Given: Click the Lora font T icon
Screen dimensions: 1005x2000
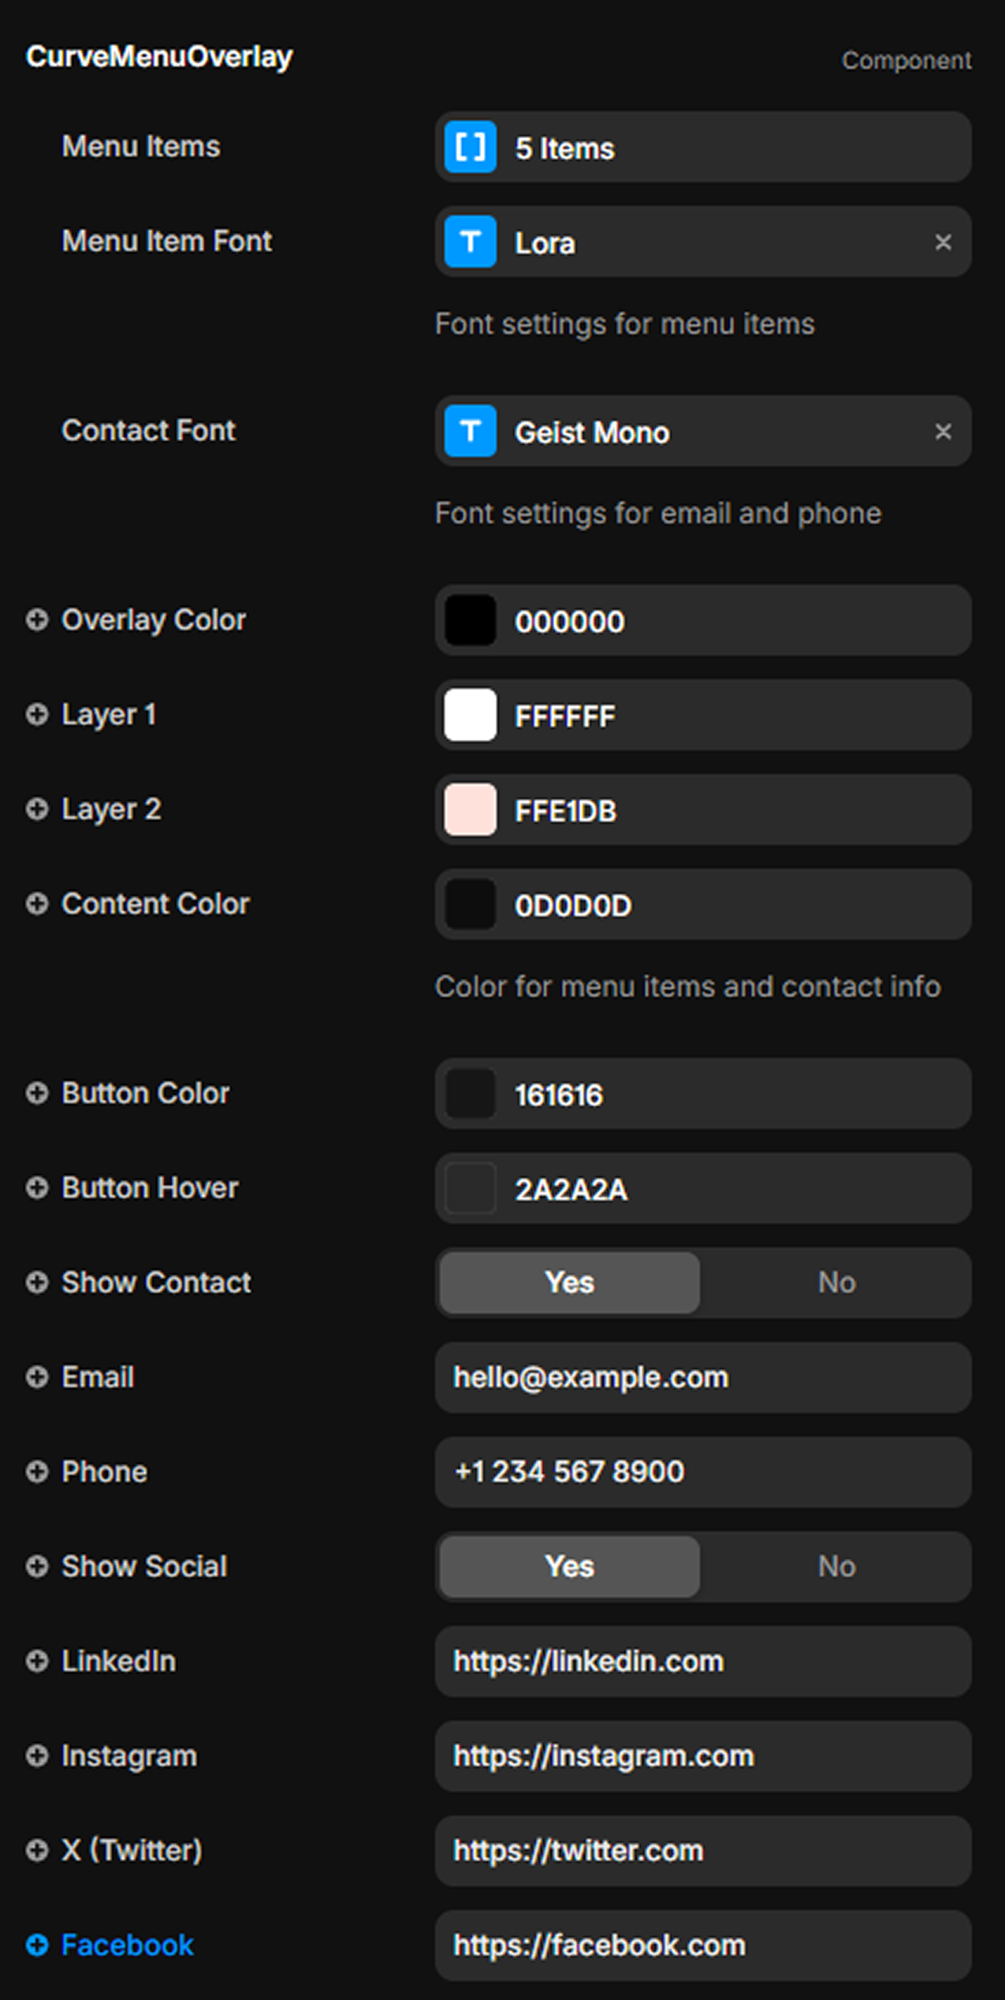Looking at the screenshot, I should (470, 242).
